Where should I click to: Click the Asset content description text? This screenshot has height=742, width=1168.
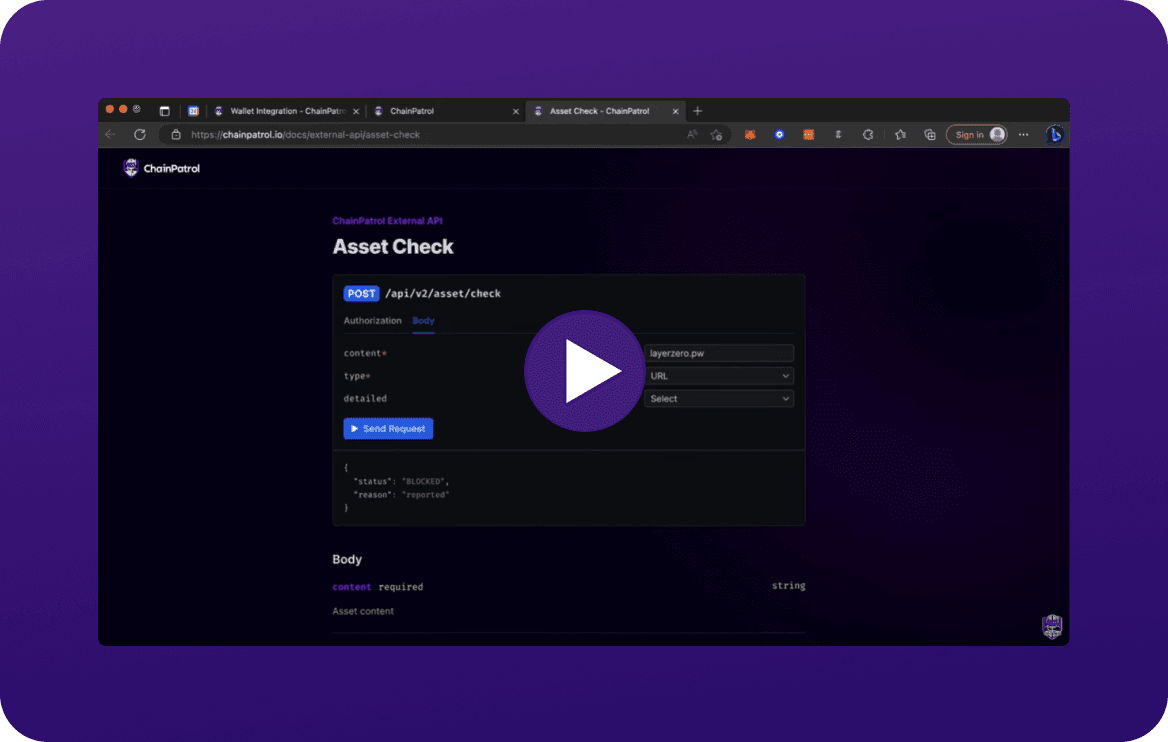[x=363, y=611]
